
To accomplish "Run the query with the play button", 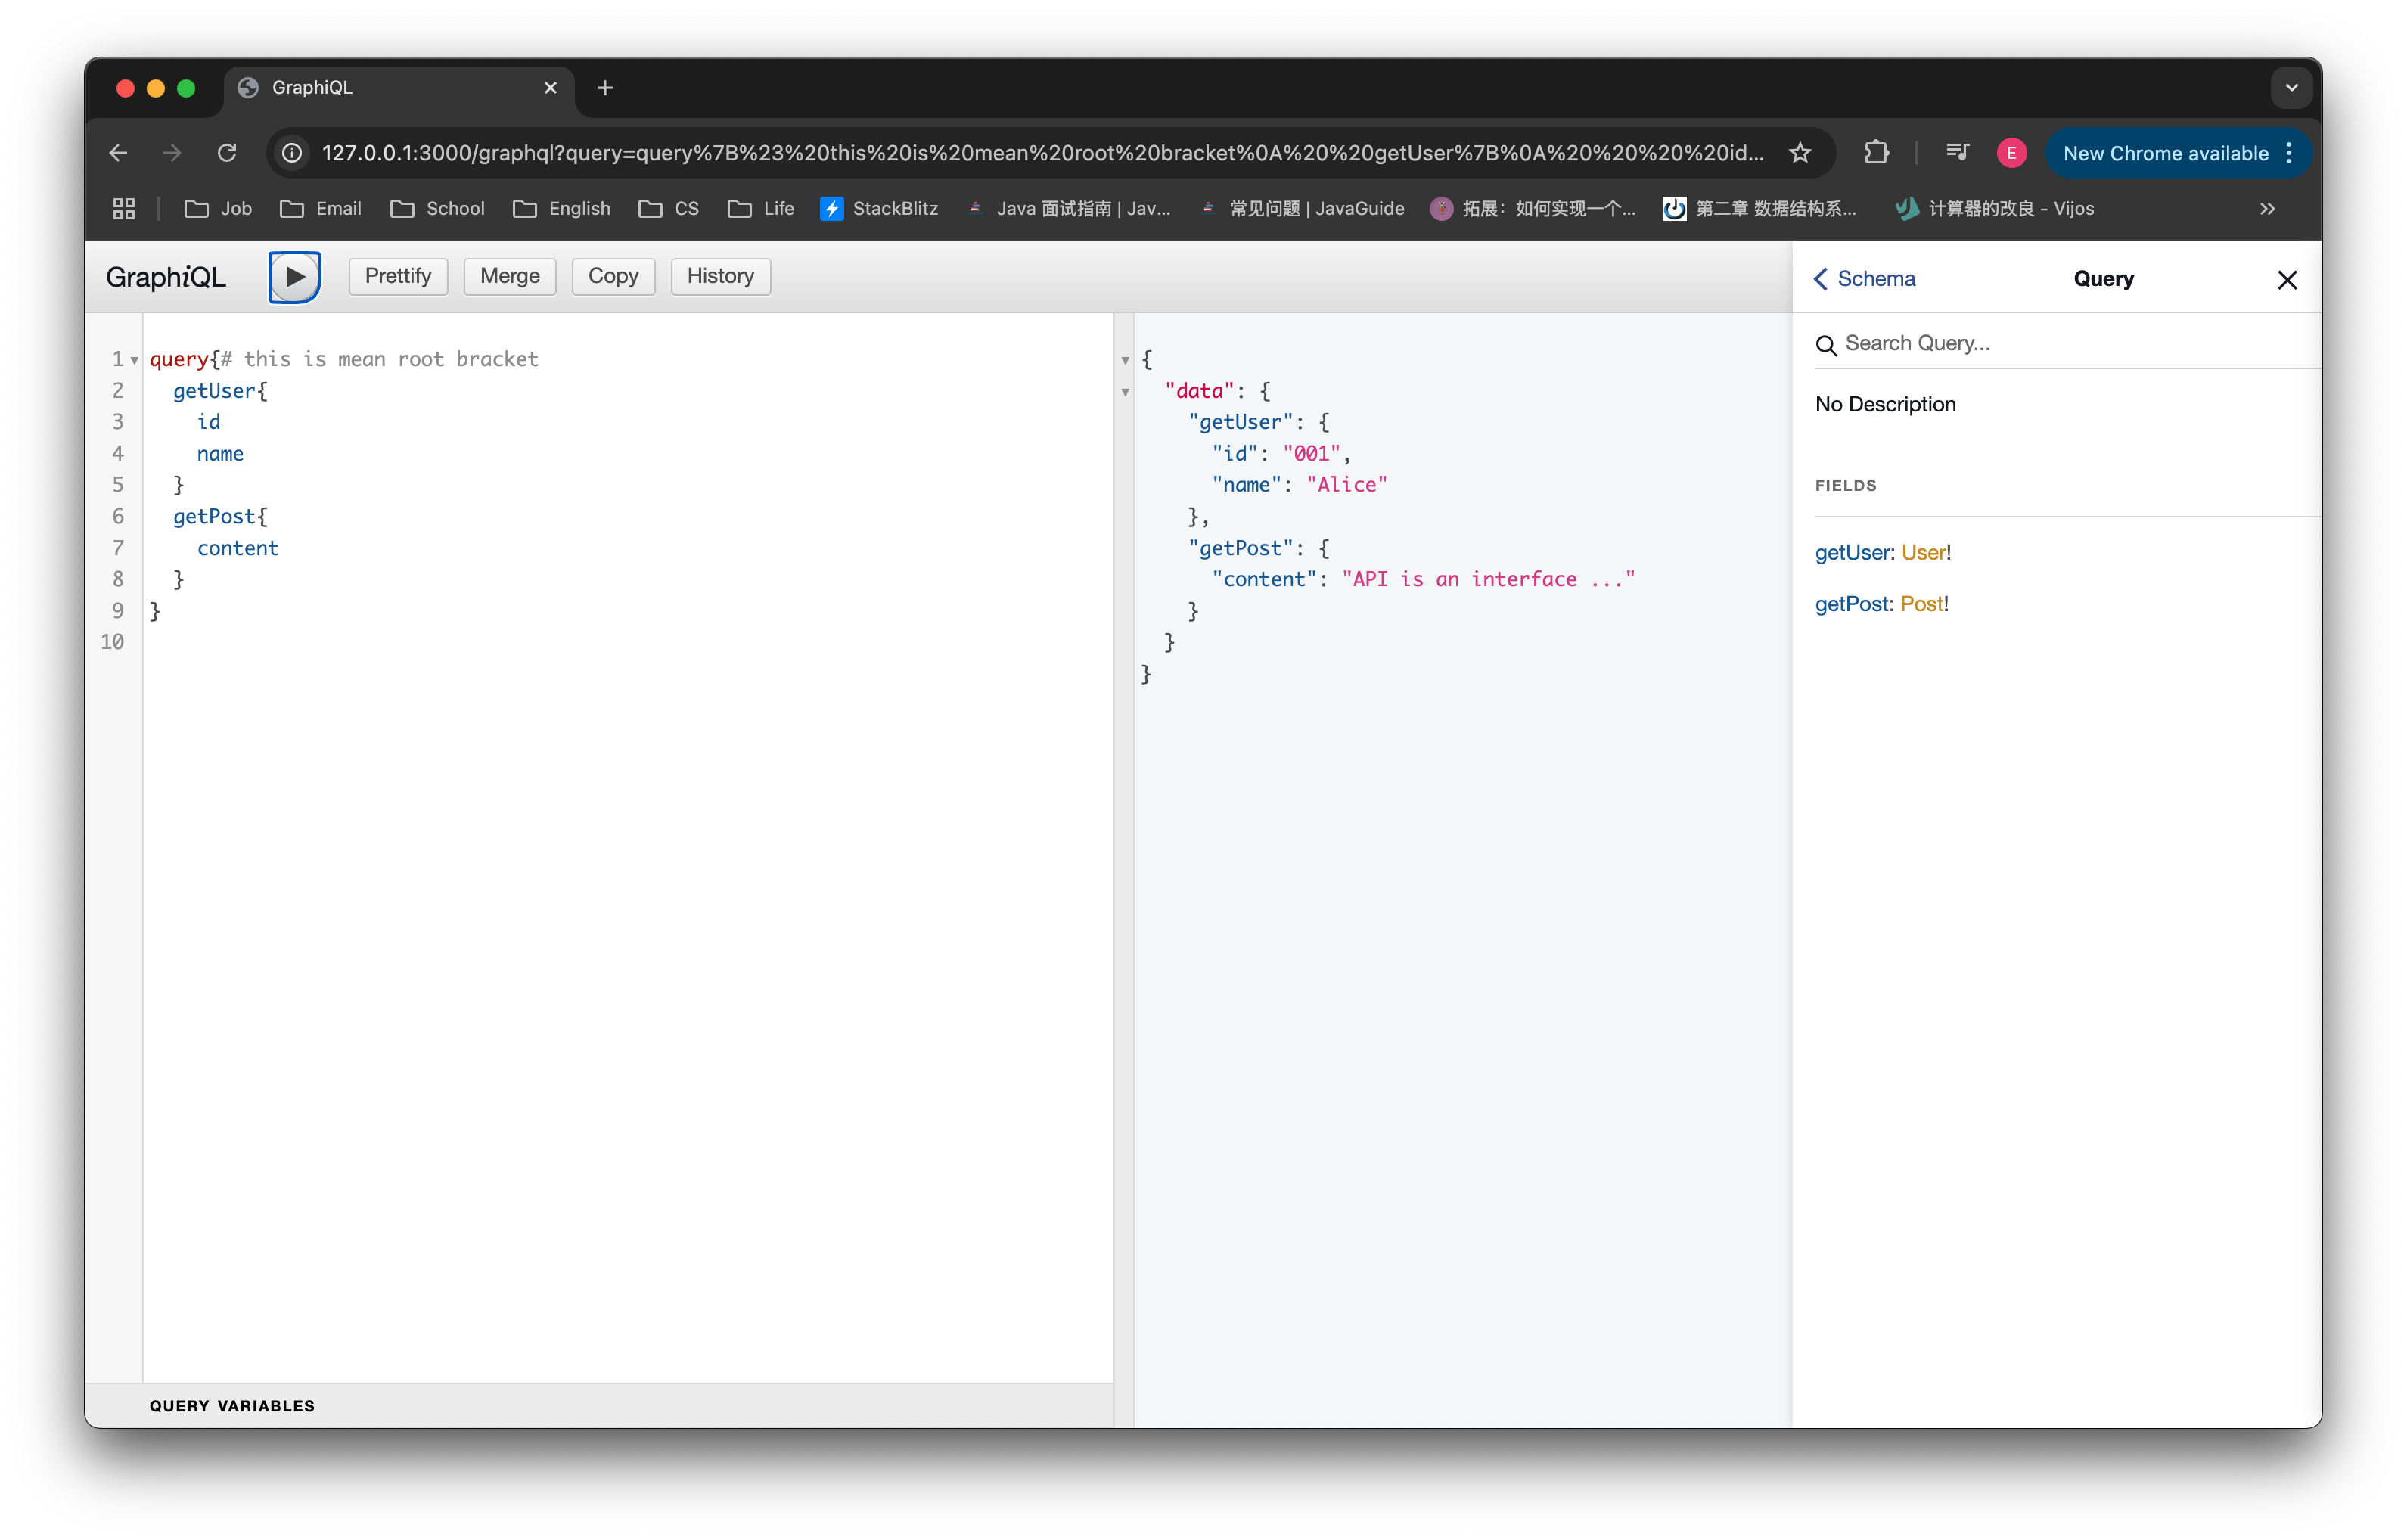I will click(x=294, y=277).
